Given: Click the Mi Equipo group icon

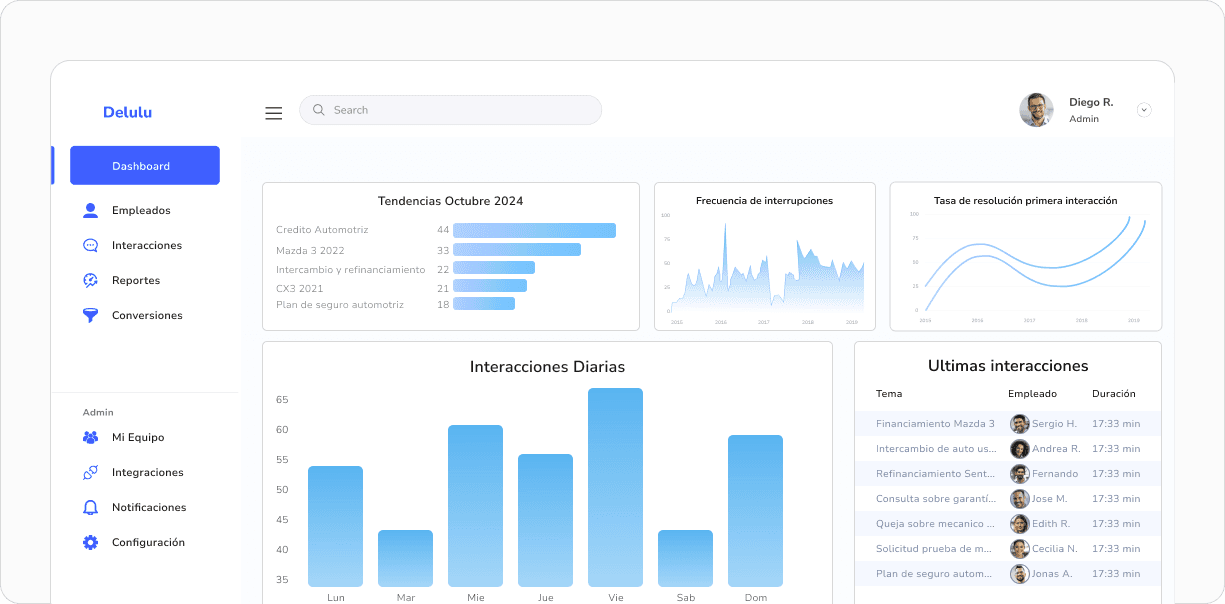Looking at the screenshot, I should click(x=91, y=437).
